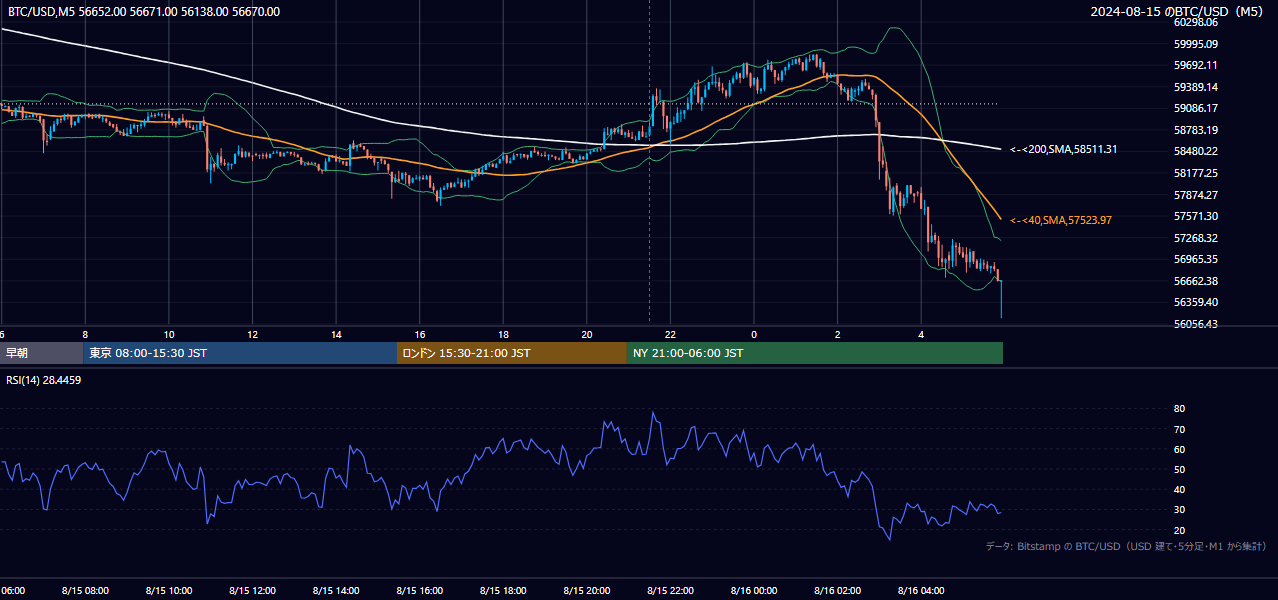Click RSI scale level 30
Viewport: 1278px width, 600px height.
(1179, 510)
